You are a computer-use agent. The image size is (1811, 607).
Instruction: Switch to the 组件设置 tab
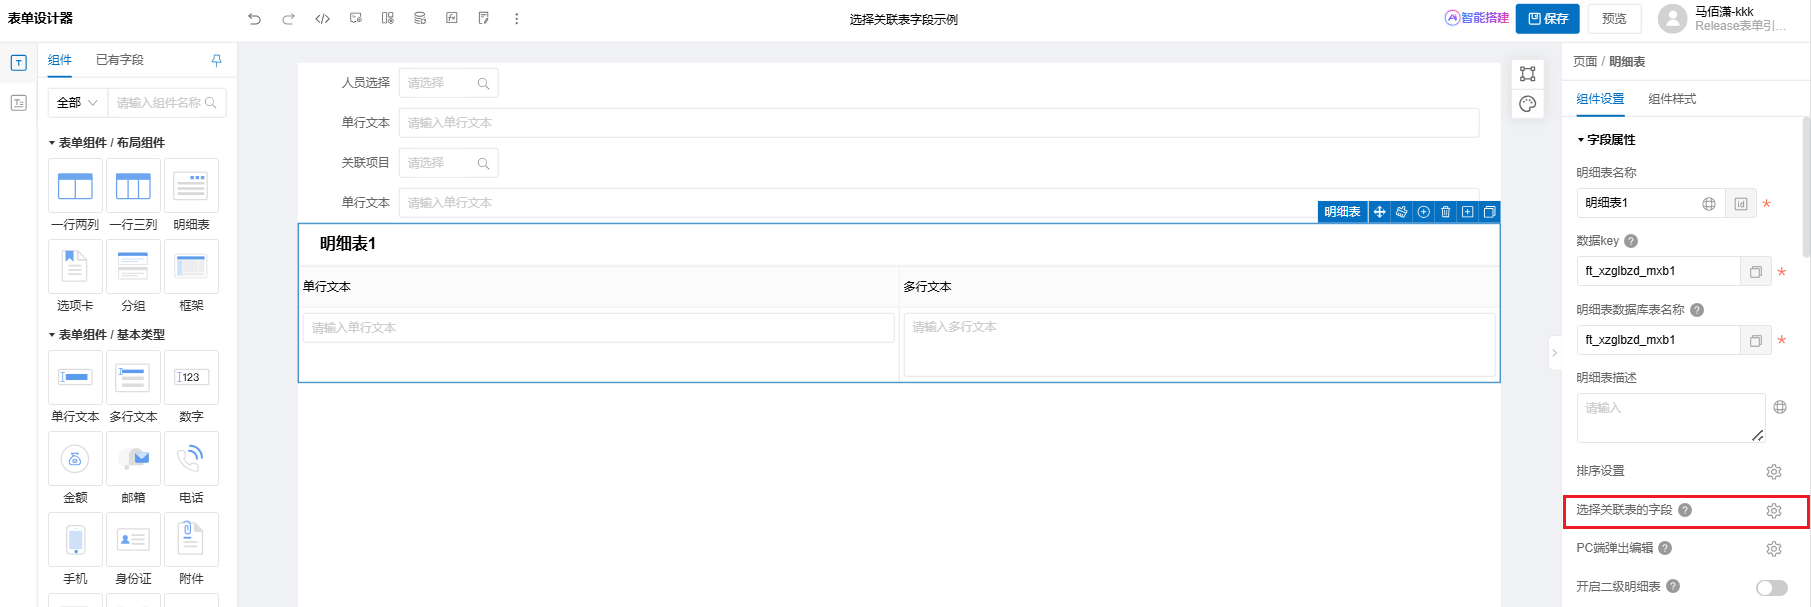click(x=1600, y=99)
